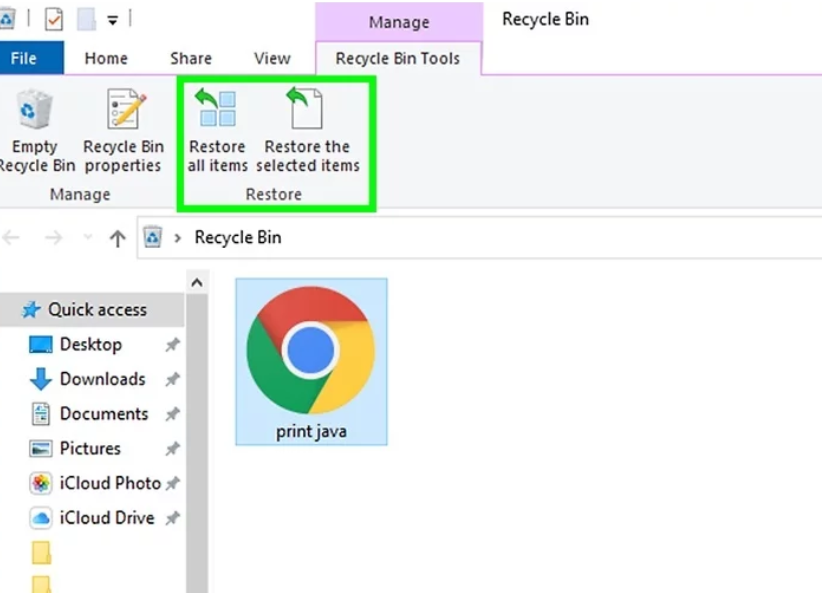
Task: Select Downloads in the navigation pane
Action: (x=102, y=379)
